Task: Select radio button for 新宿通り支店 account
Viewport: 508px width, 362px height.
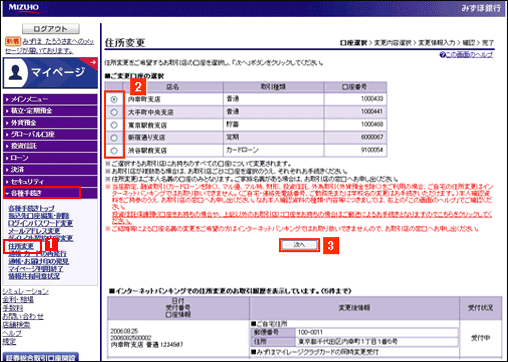Action: click(x=114, y=138)
